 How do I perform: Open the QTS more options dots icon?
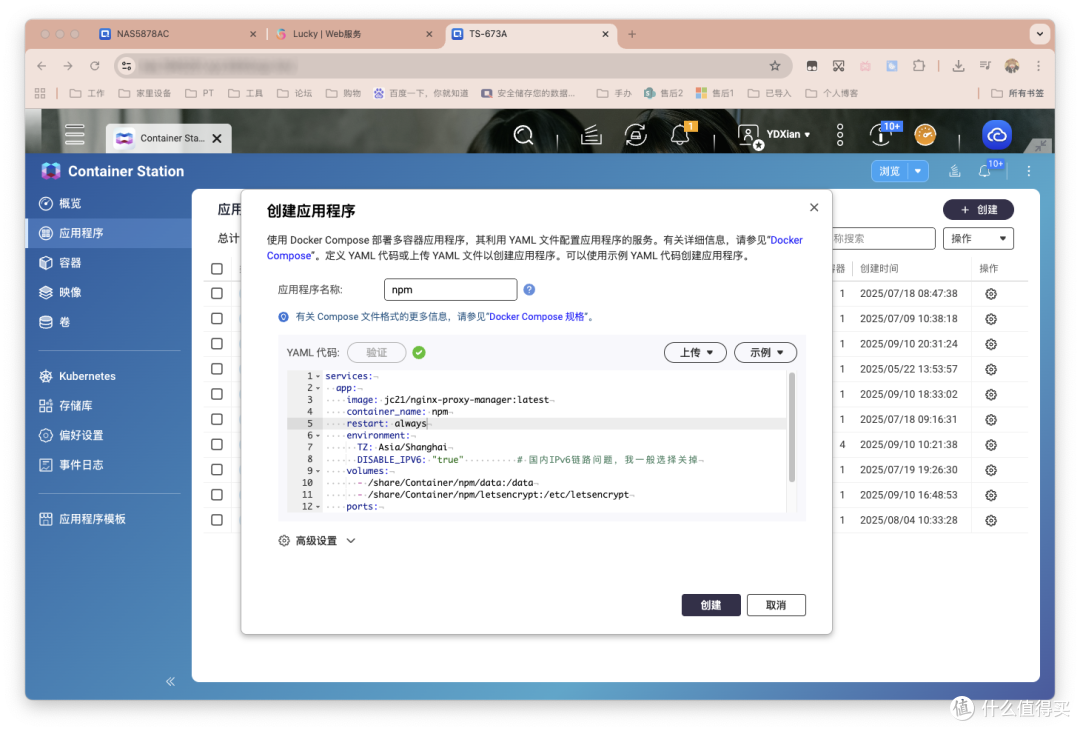click(840, 135)
